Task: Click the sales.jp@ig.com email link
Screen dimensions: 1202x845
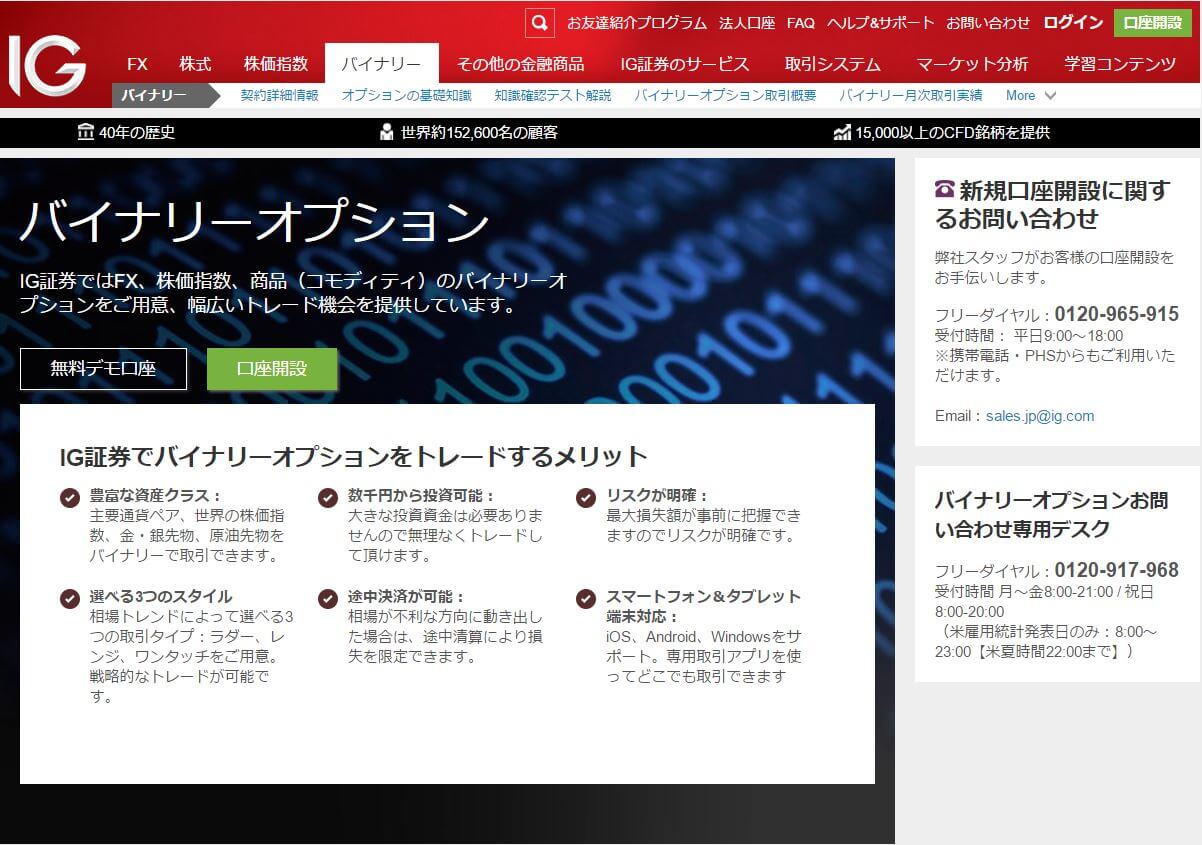Action: [x=1040, y=416]
